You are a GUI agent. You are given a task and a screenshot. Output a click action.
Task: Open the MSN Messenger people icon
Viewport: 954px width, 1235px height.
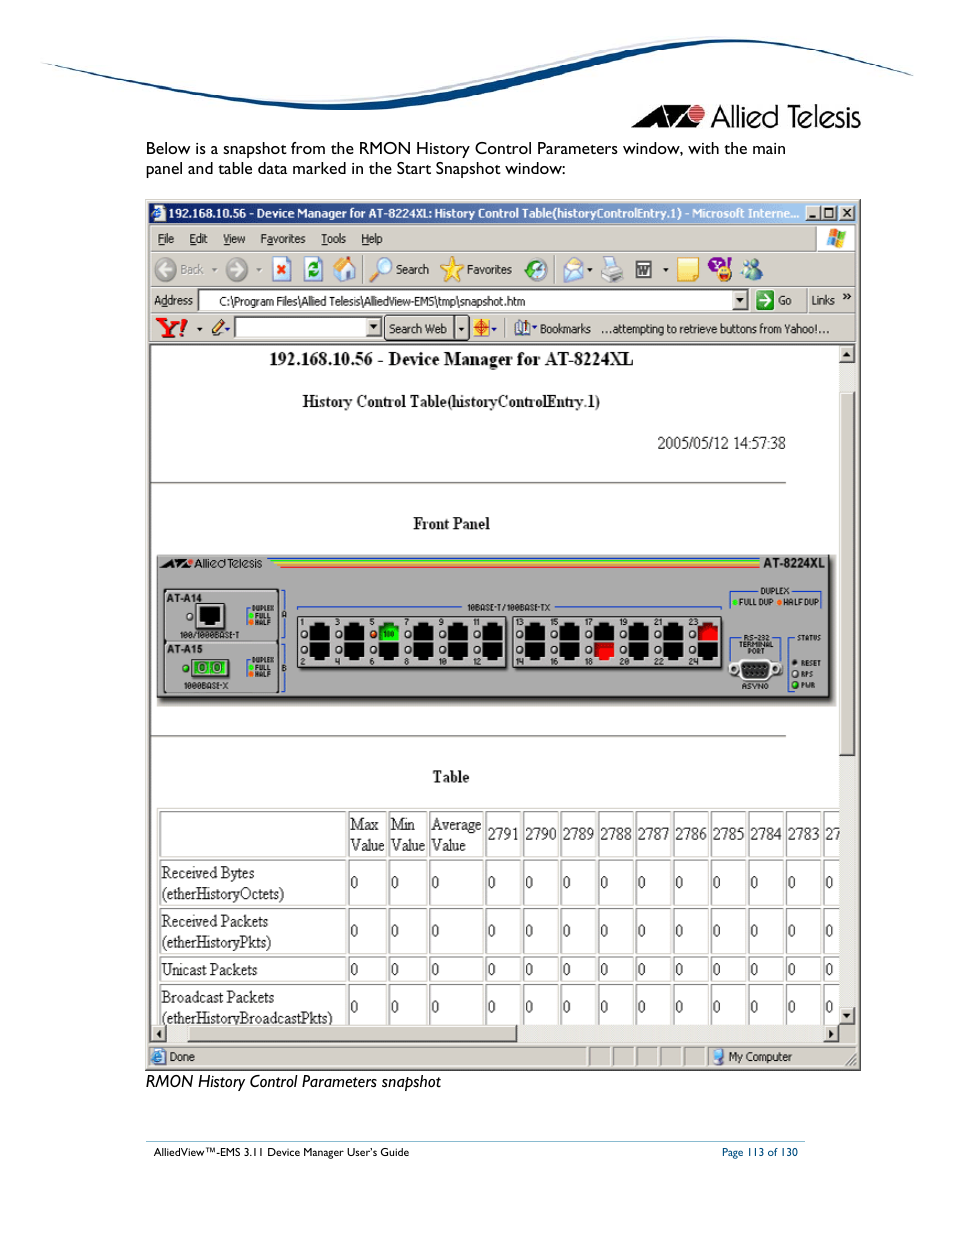pos(752,269)
